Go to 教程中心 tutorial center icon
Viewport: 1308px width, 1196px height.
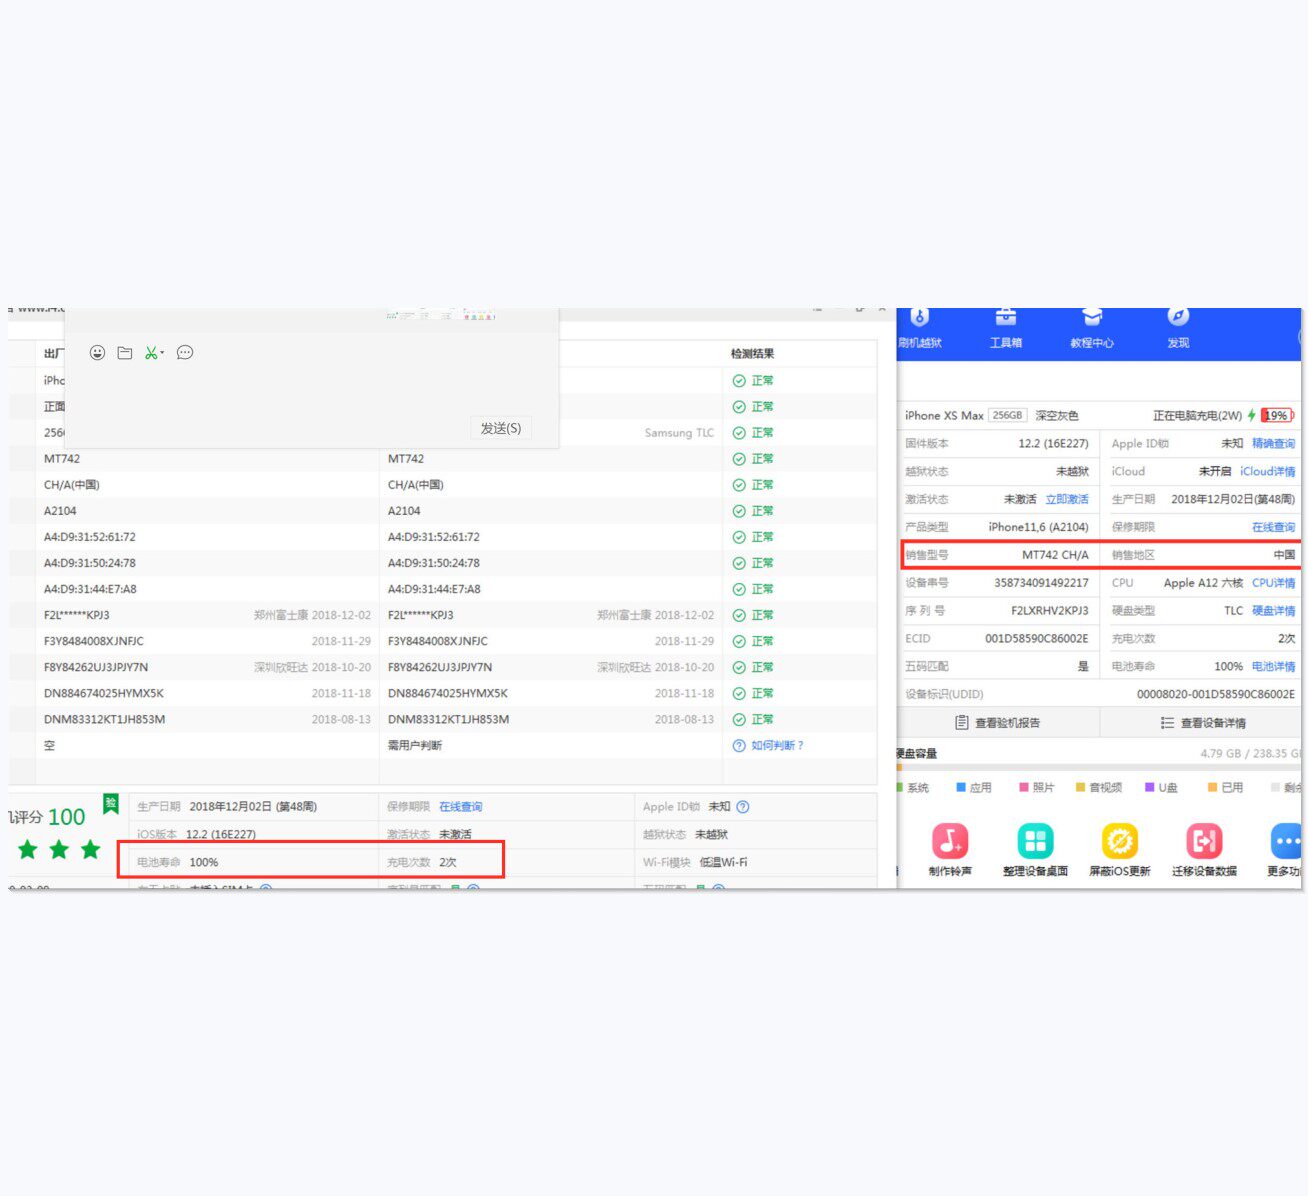point(1092,318)
